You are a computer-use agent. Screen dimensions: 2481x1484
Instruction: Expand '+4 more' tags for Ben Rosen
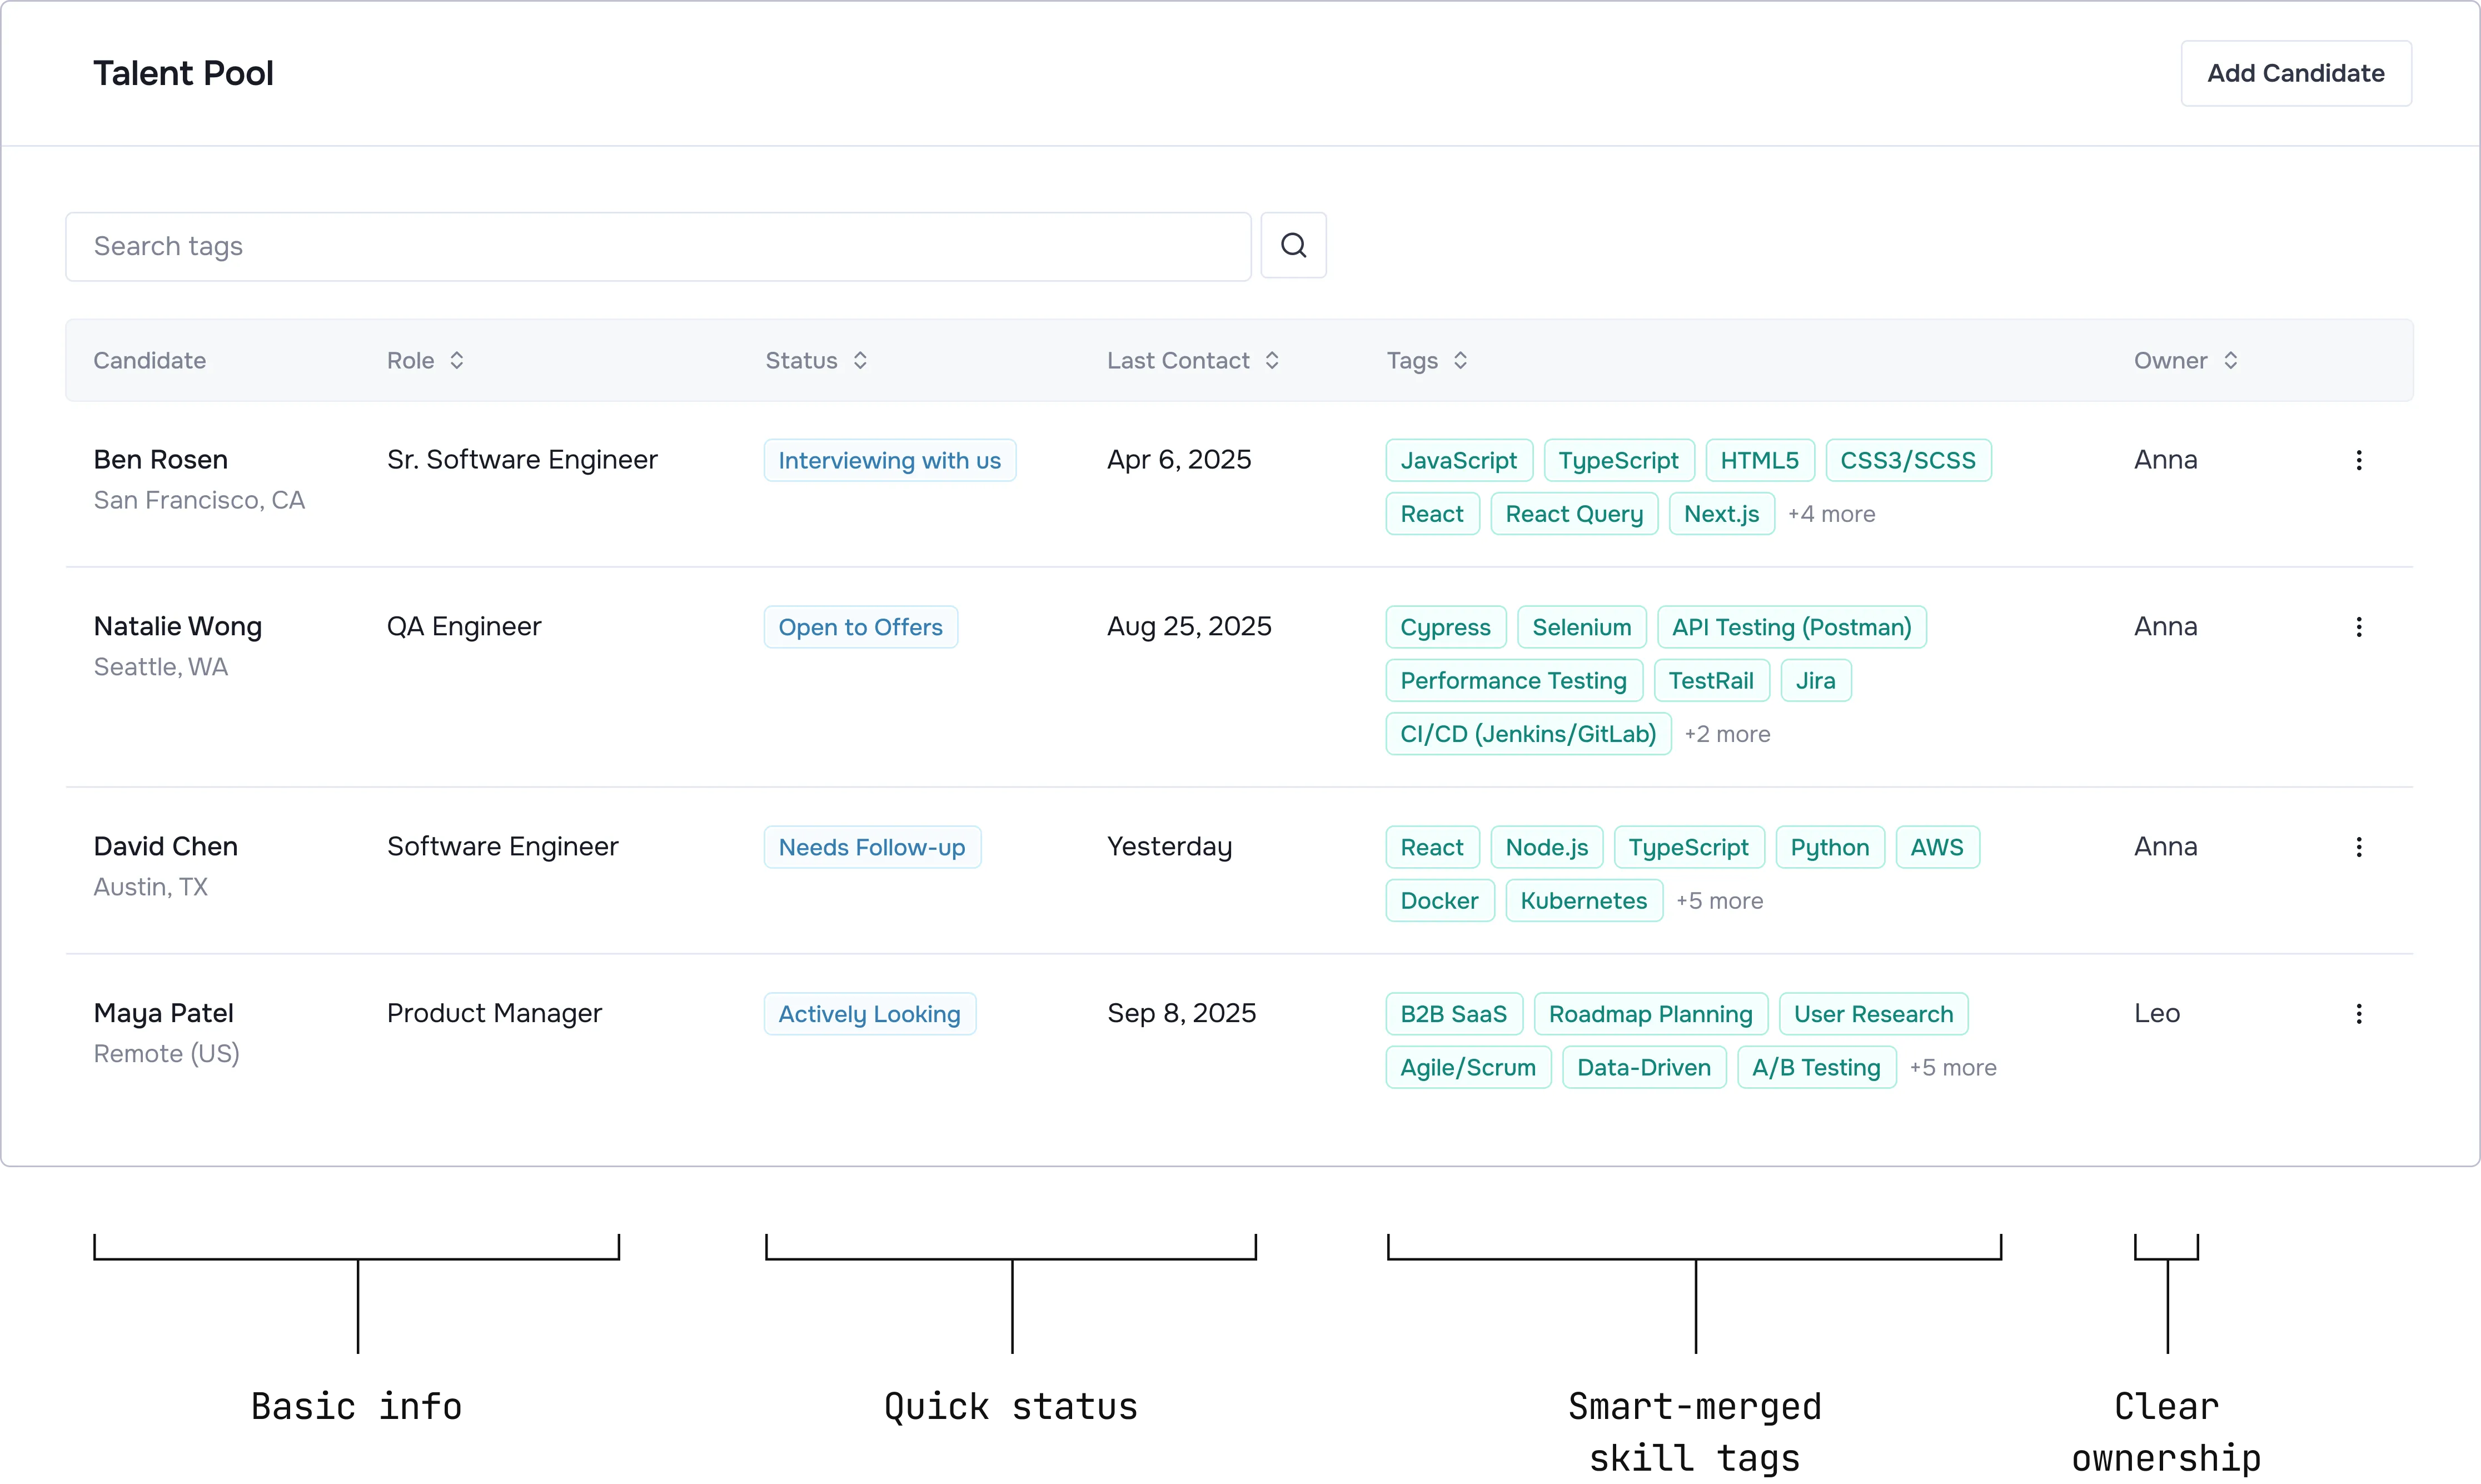click(1831, 514)
